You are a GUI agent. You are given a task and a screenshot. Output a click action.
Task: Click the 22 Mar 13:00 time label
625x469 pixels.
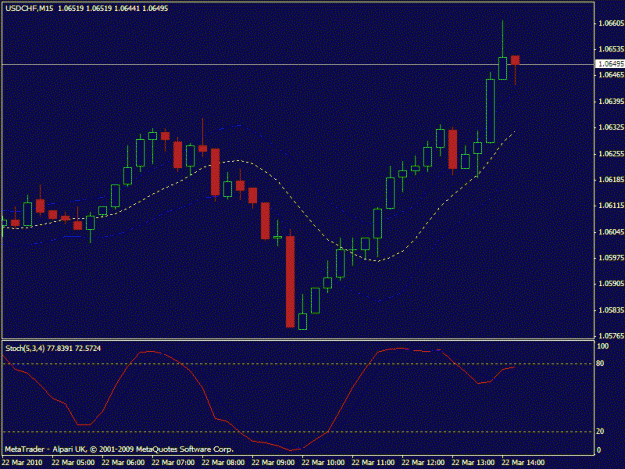click(473, 463)
